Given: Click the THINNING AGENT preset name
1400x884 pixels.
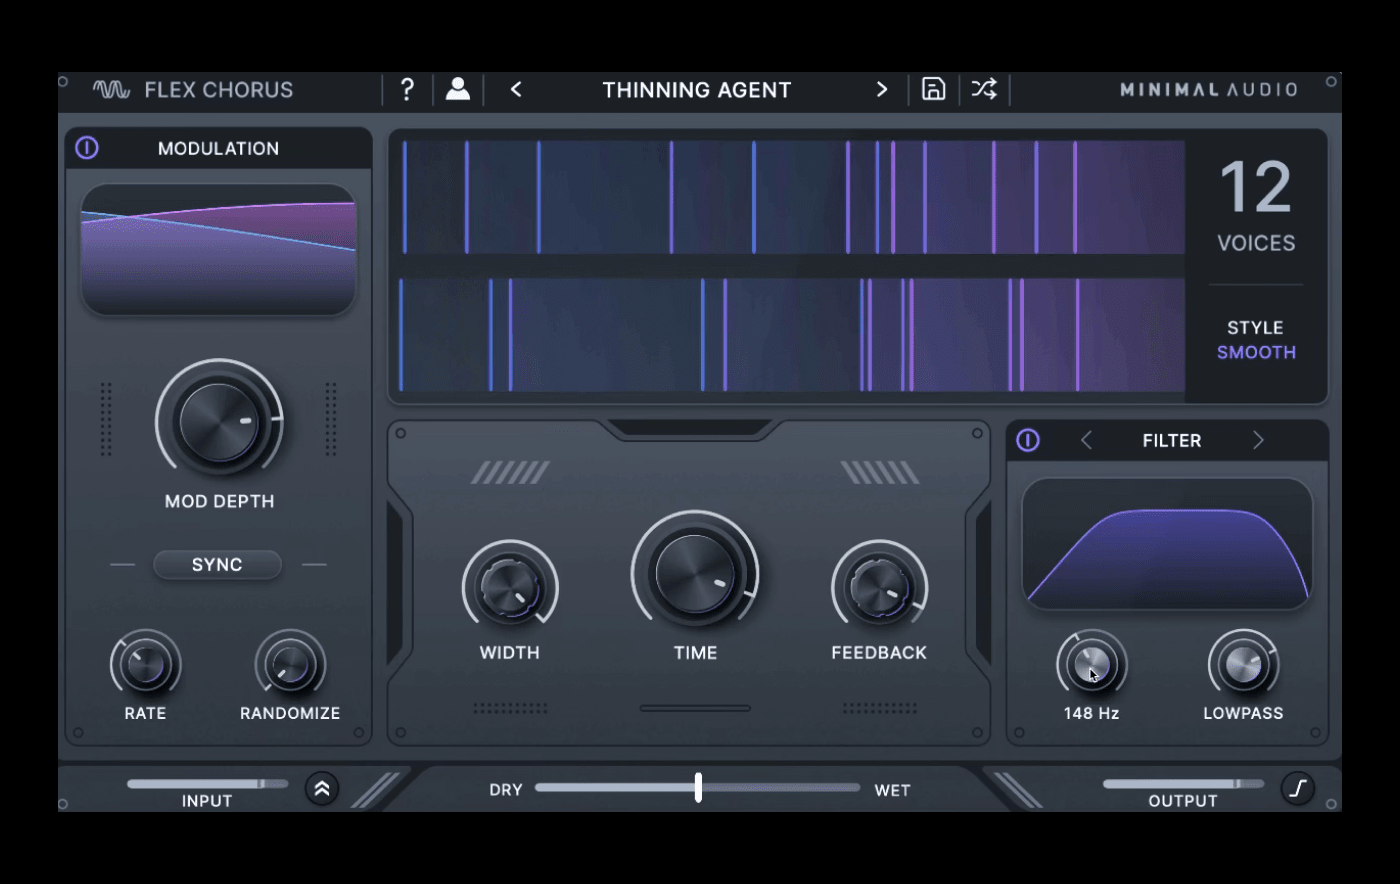Looking at the screenshot, I should tap(697, 89).
